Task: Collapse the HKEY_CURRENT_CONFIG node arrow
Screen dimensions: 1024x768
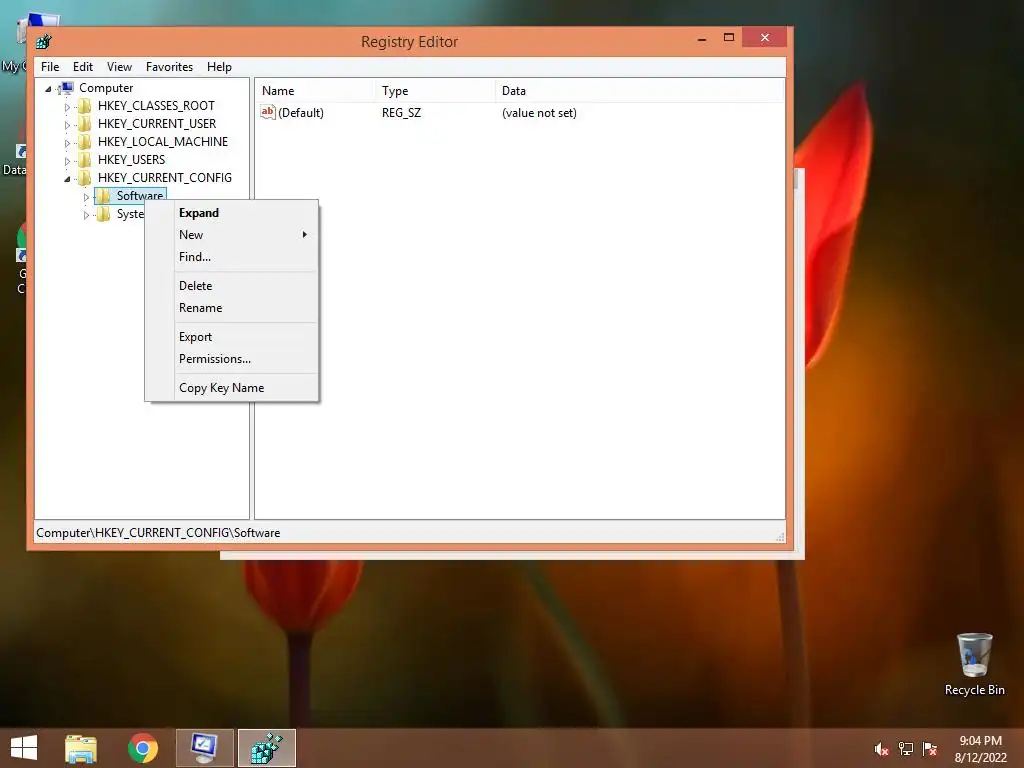Action: click(x=67, y=179)
